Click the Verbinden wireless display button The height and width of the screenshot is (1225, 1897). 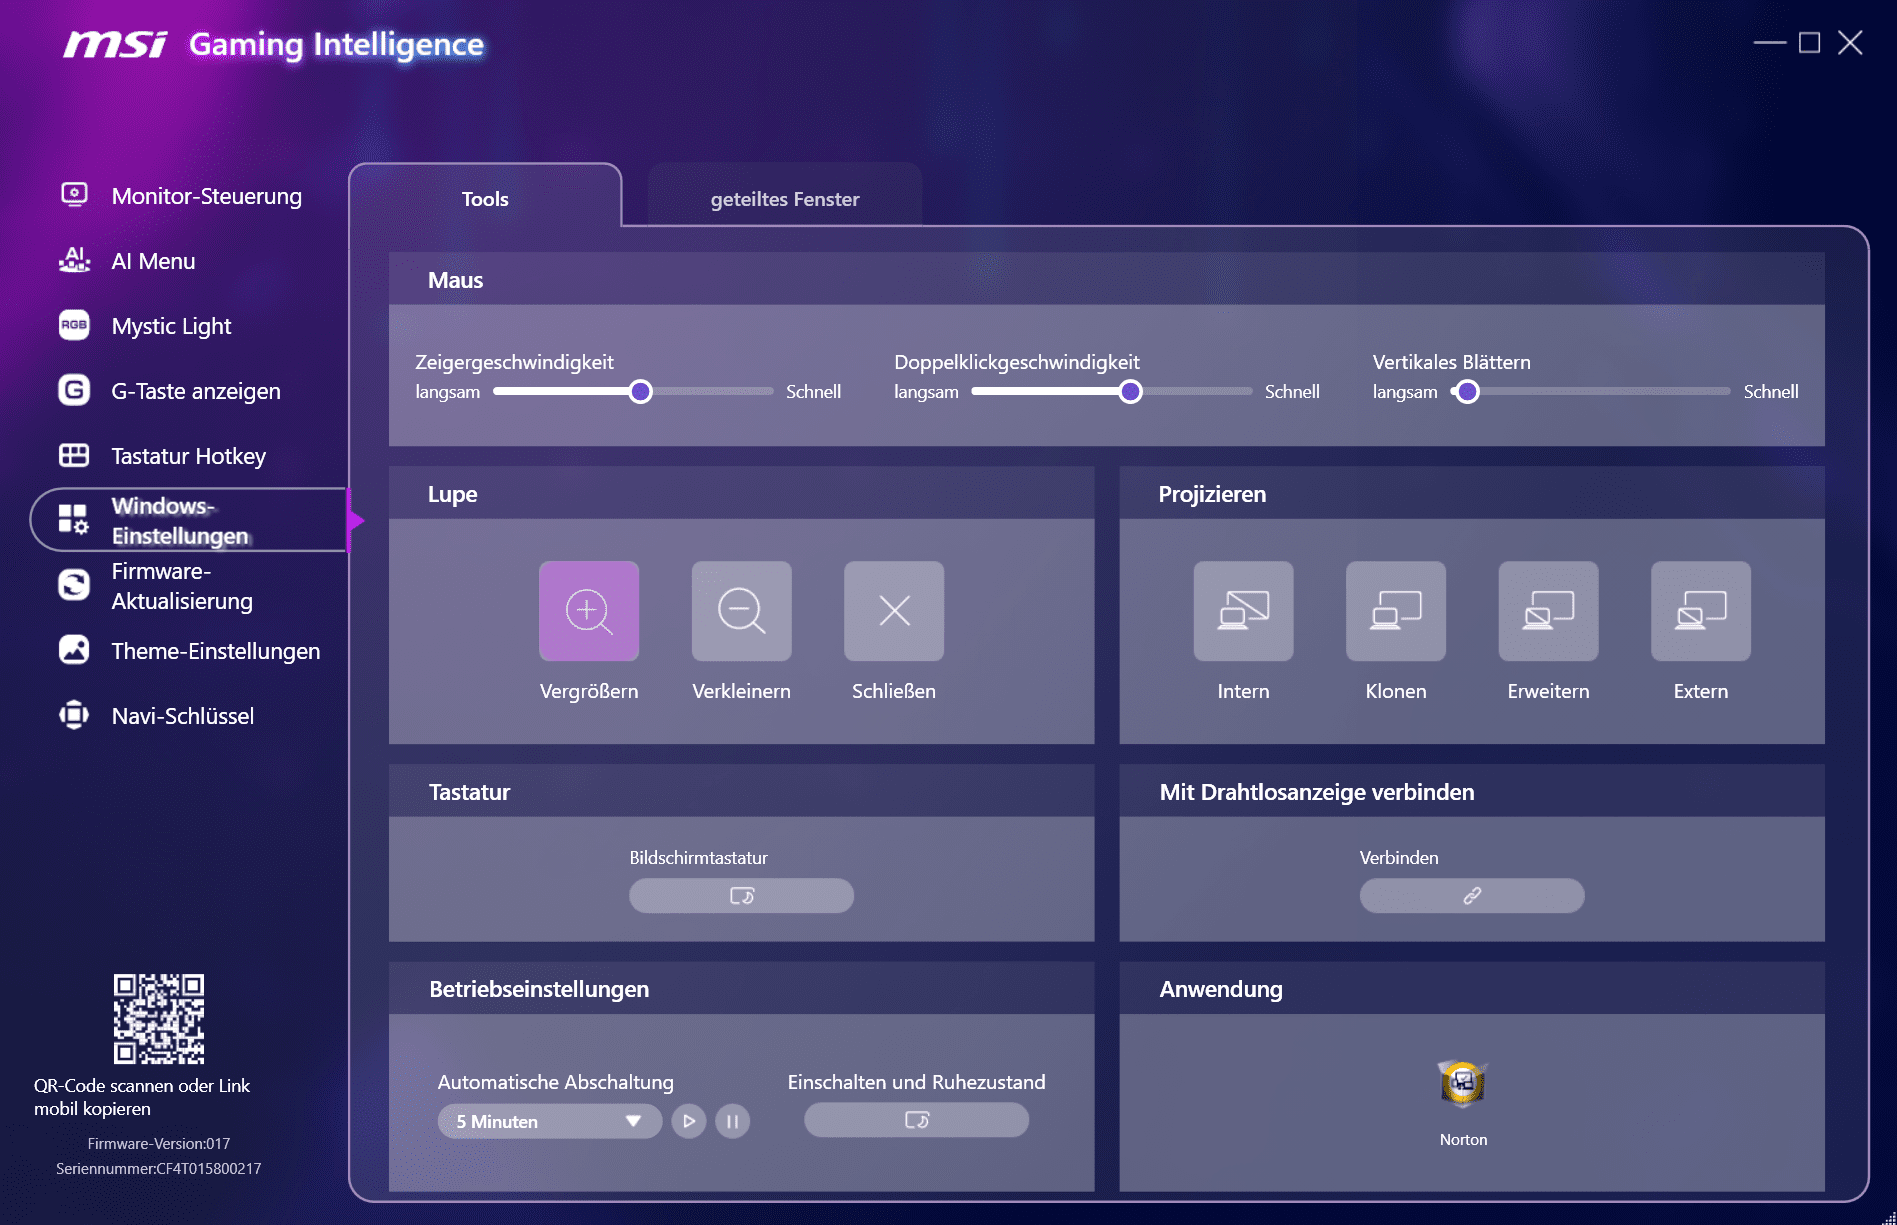(1472, 895)
